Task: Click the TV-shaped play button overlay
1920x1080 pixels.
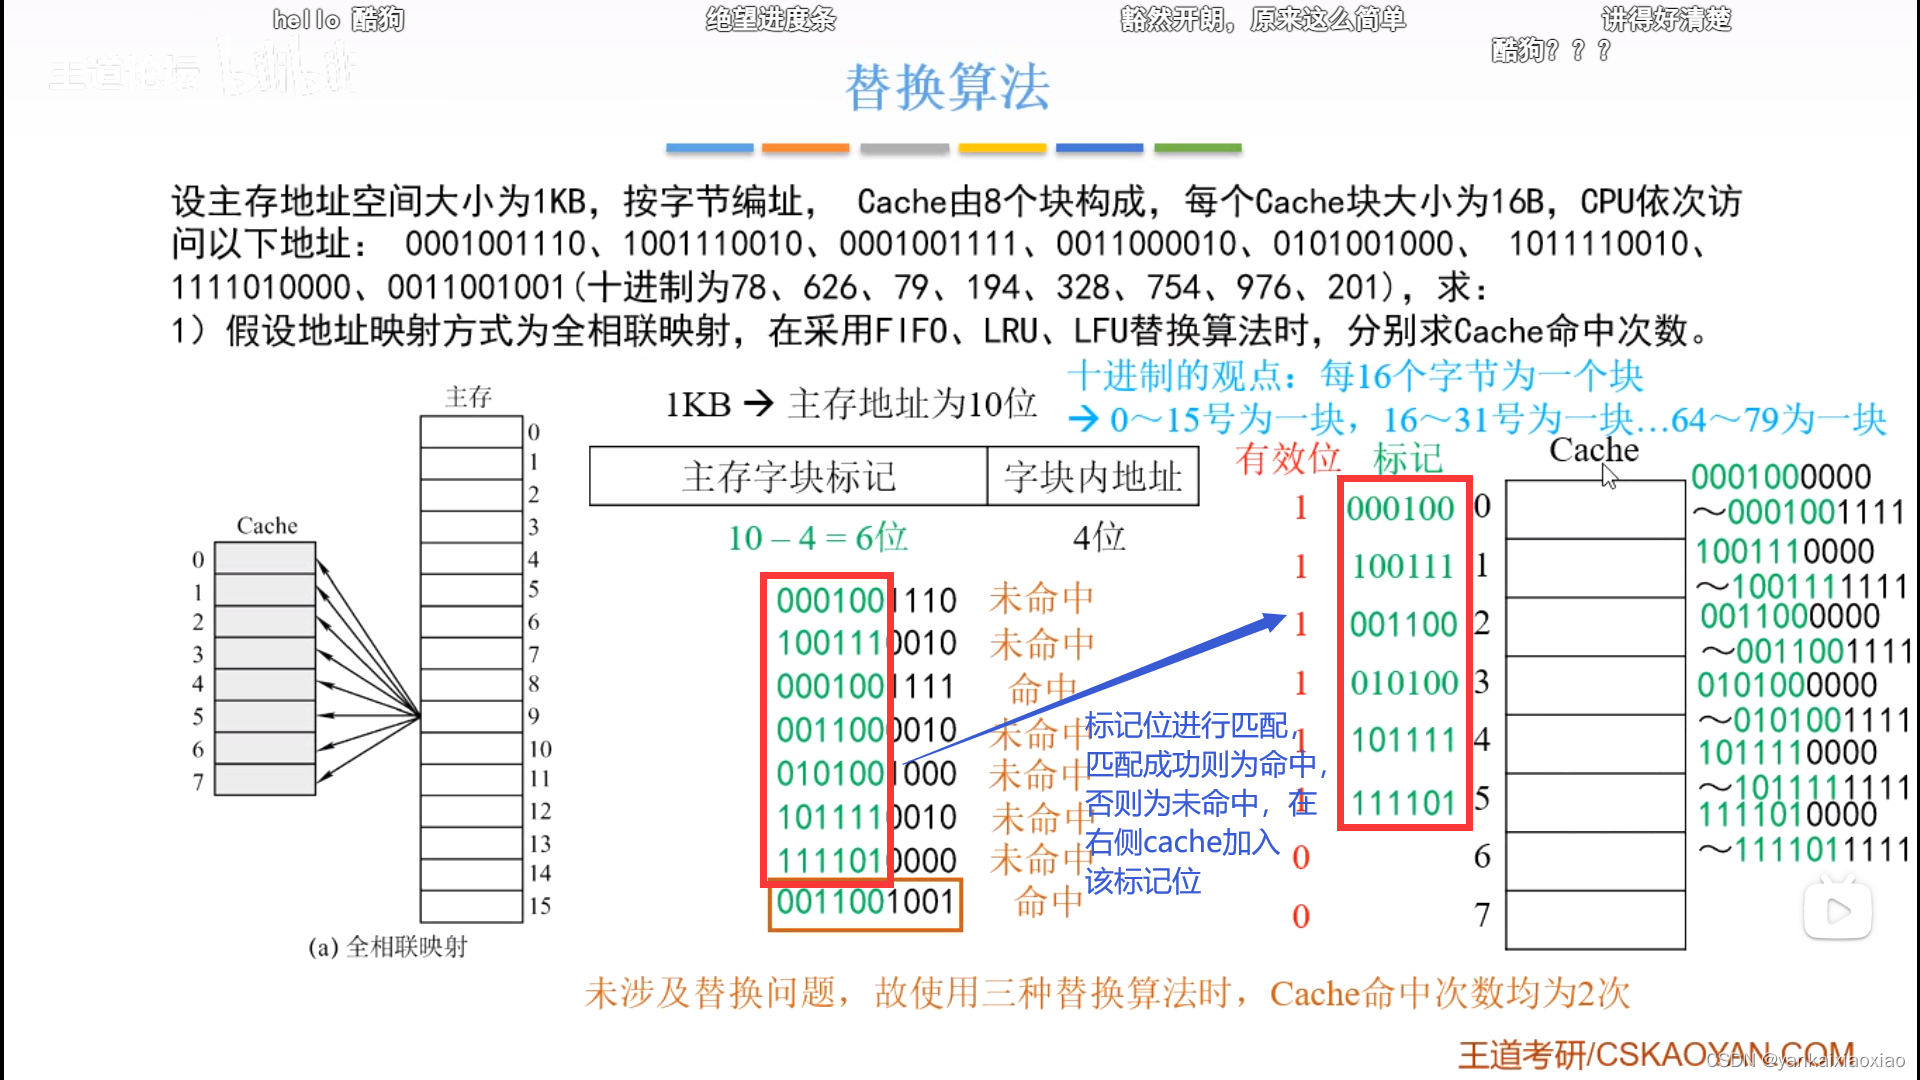Action: pos(1837,908)
